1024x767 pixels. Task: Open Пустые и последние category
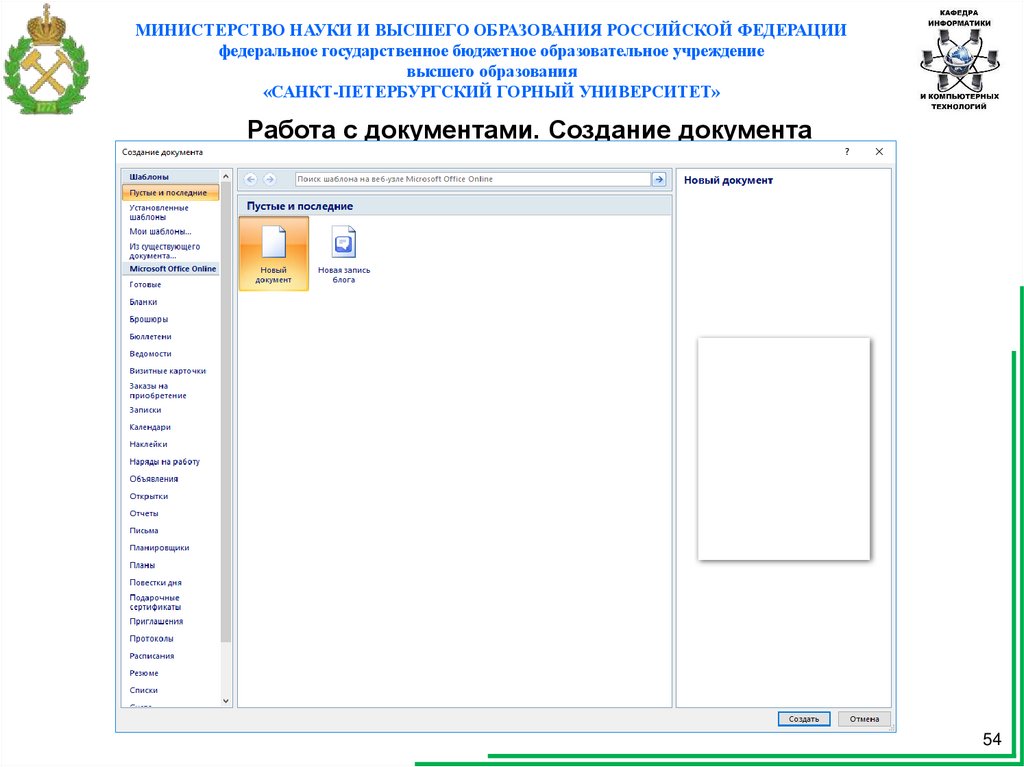click(168, 192)
